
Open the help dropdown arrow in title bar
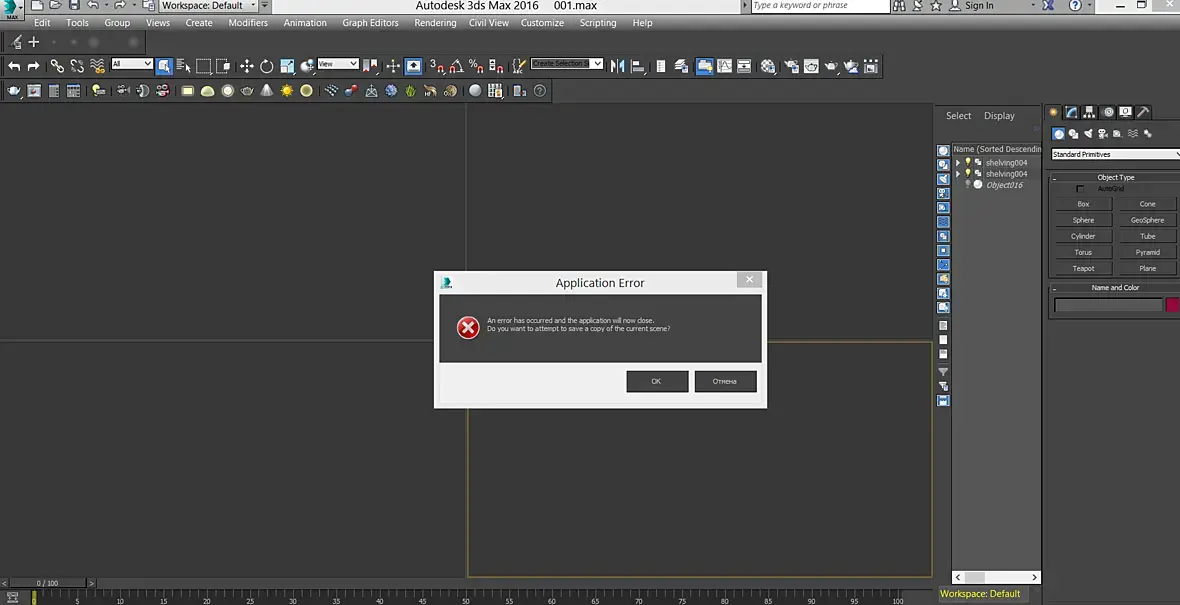click(x=1090, y=5)
